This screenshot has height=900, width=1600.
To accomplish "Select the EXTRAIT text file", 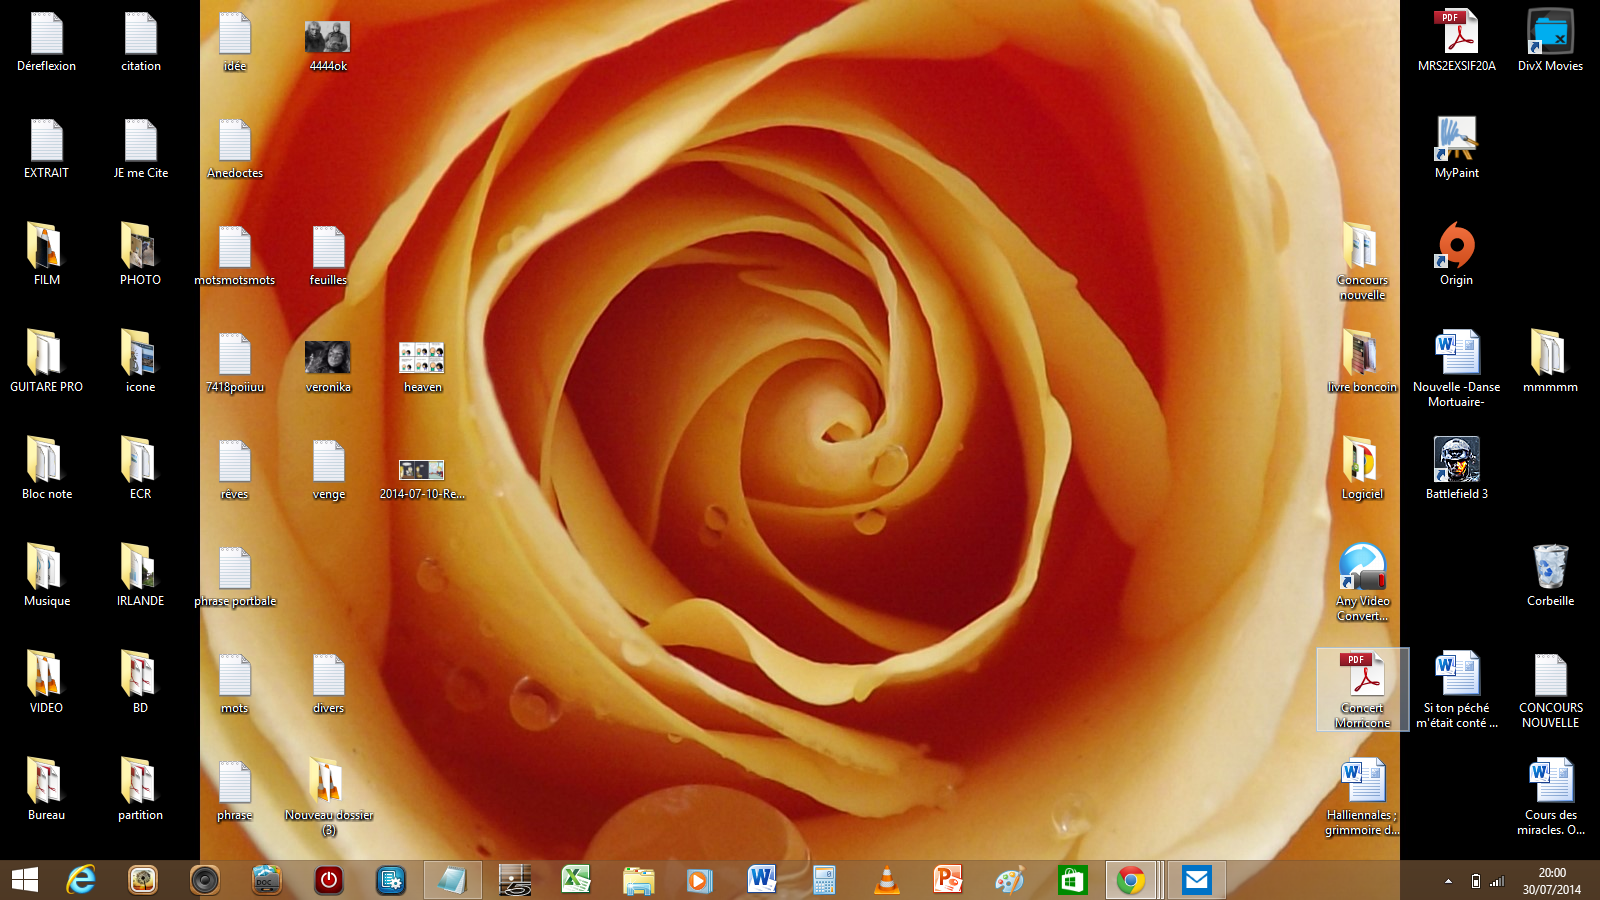I will click(x=47, y=148).
